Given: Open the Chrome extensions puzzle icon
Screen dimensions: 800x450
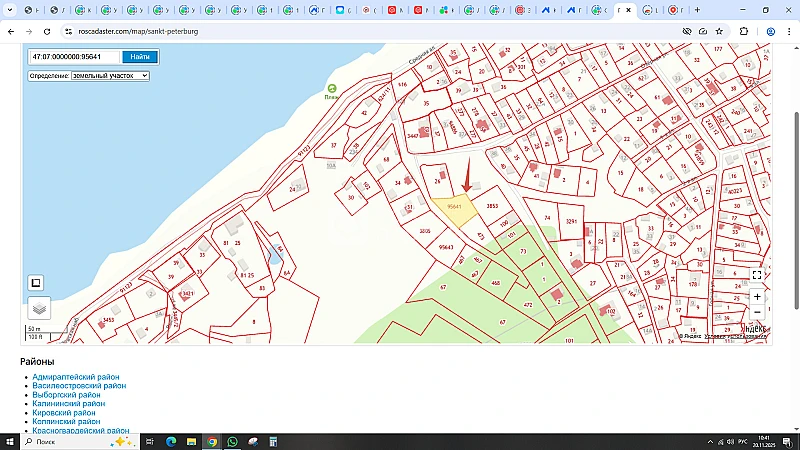Looking at the screenshot, I should pos(743,31).
